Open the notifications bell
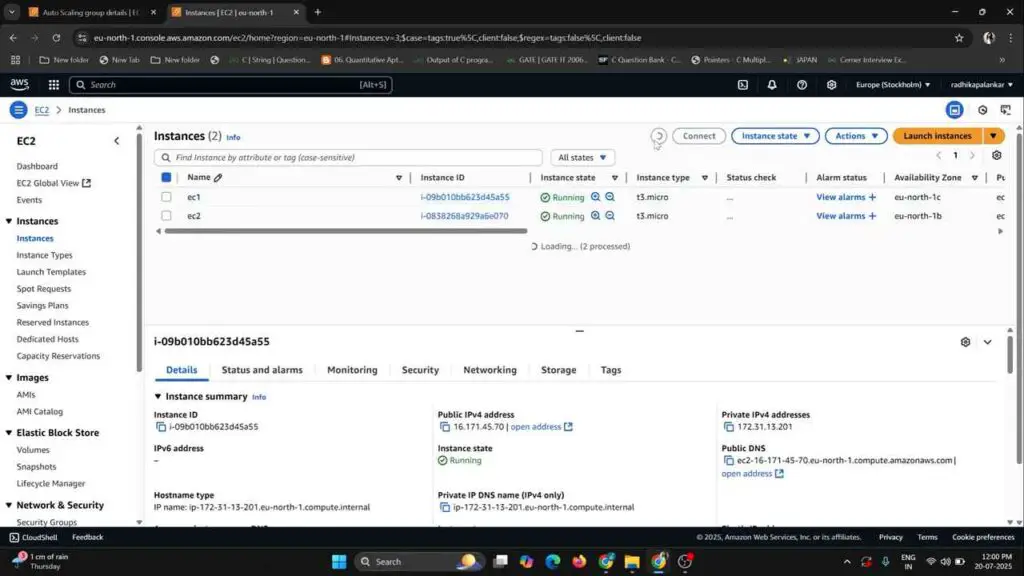Viewport: 1024px width, 576px height. click(772, 85)
